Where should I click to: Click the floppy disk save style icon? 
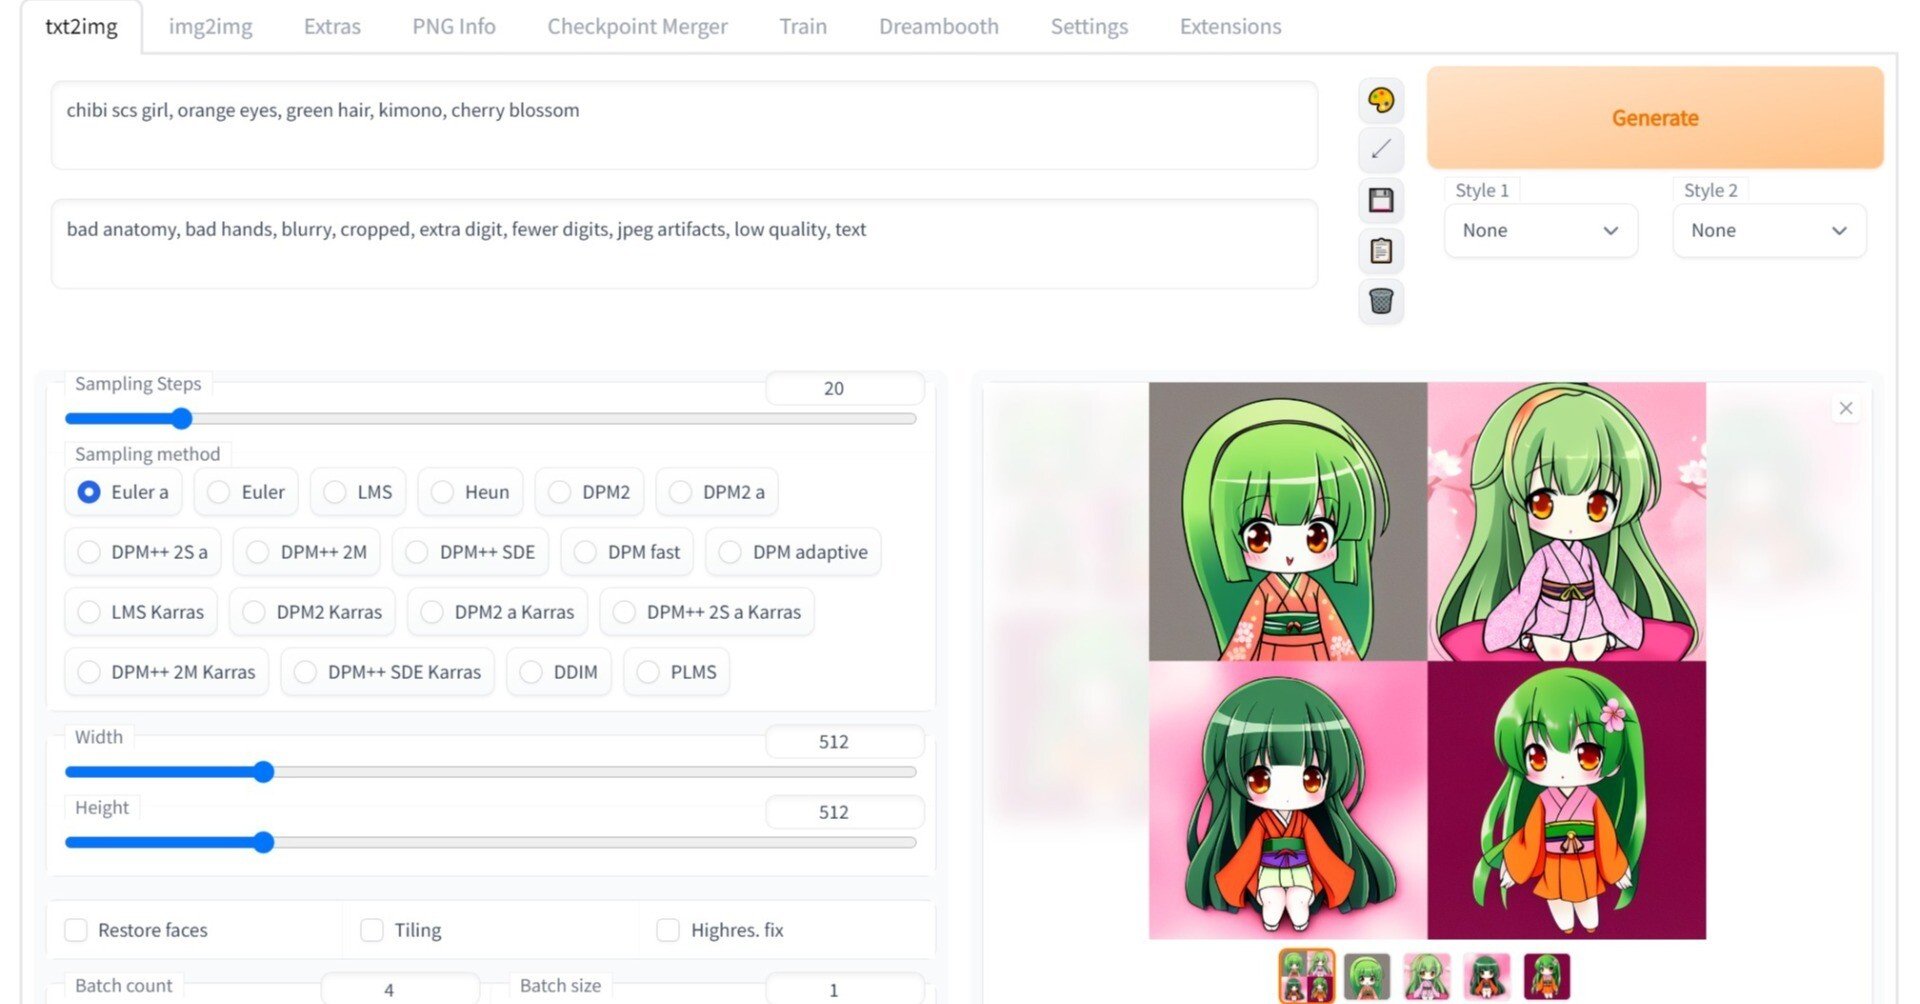point(1381,200)
